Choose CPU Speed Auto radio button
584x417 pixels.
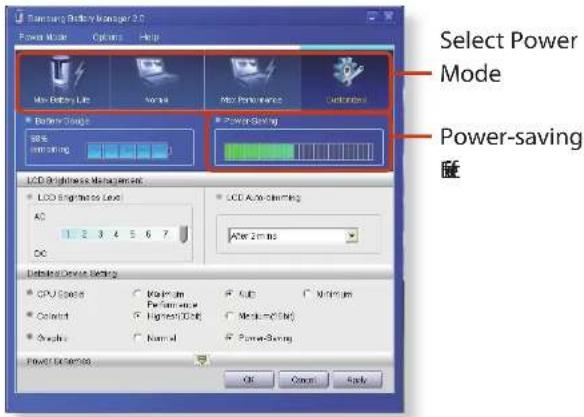(x=229, y=294)
